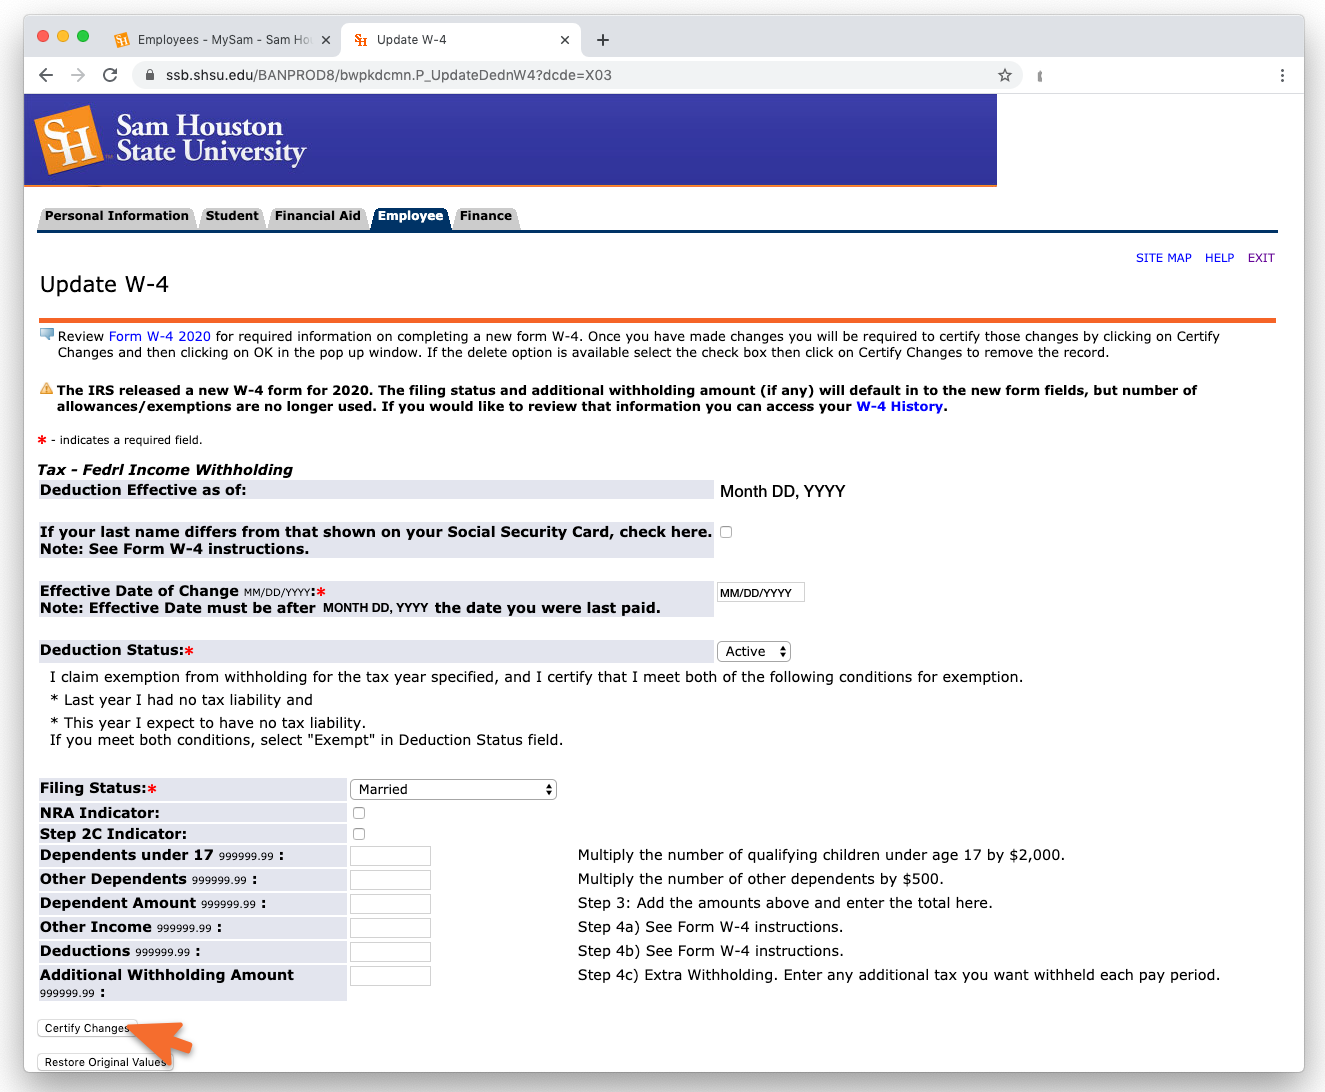
Task: Click the browser back arrow
Action: click(46, 75)
